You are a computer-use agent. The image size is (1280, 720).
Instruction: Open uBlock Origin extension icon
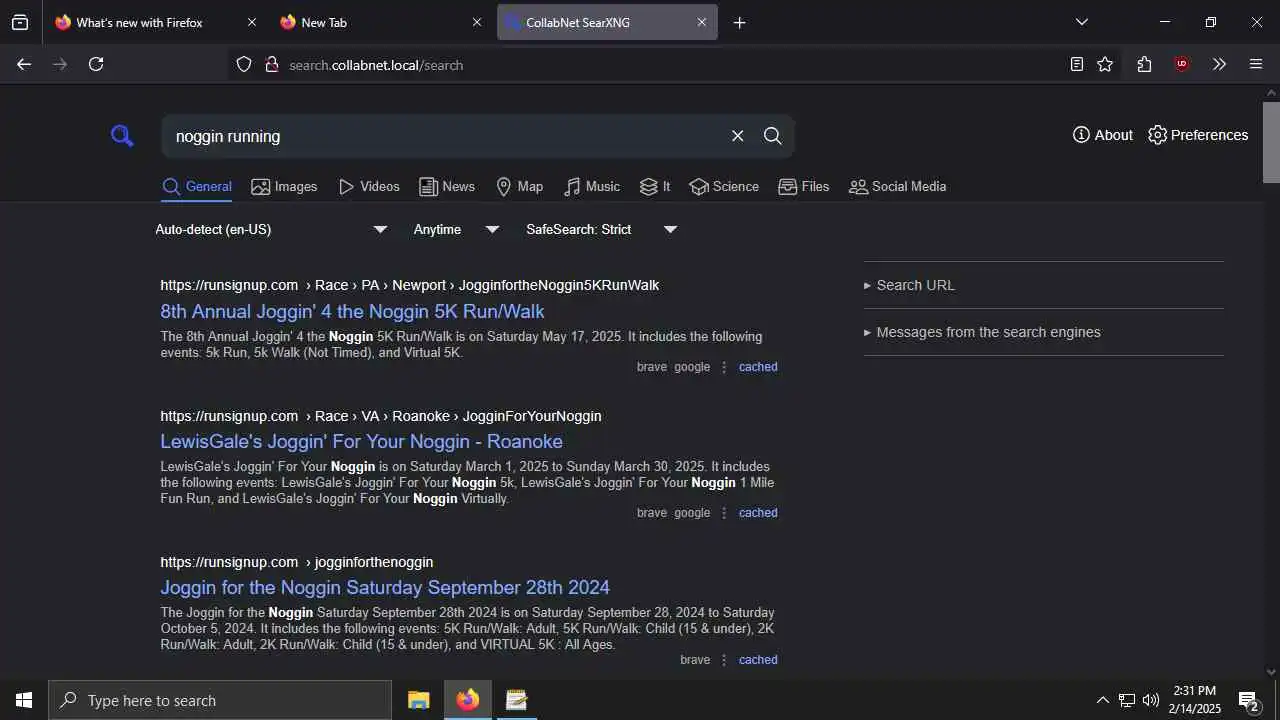tap(1182, 64)
